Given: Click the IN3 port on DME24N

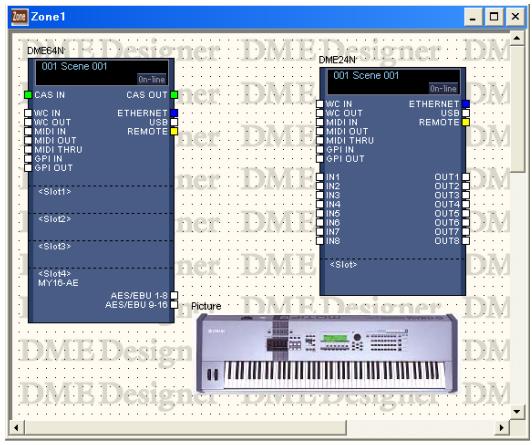Looking at the screenshot, I should coord(320,195).
